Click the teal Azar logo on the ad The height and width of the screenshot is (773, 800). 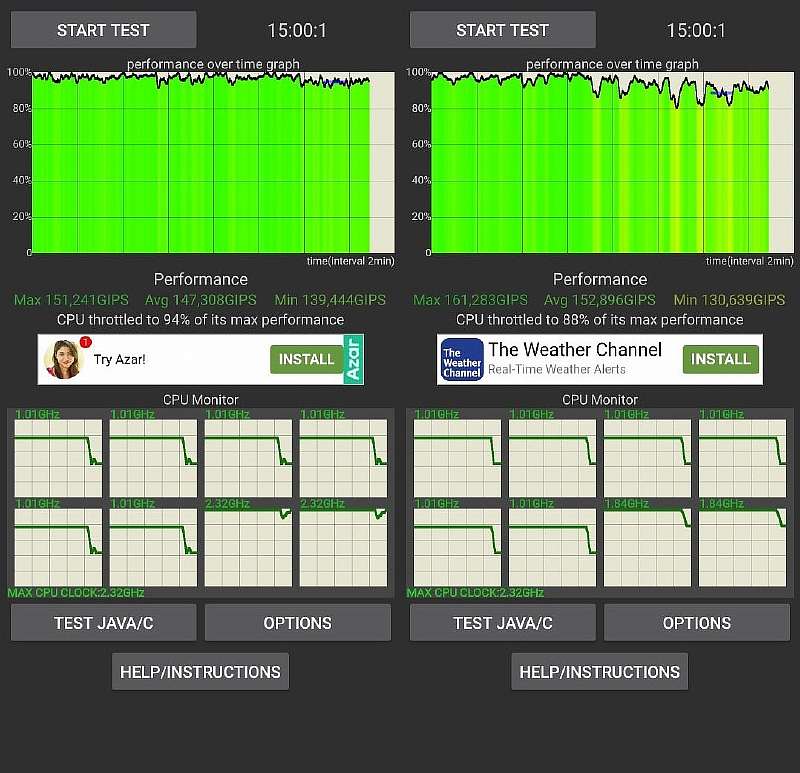click(x=352, y=359)
